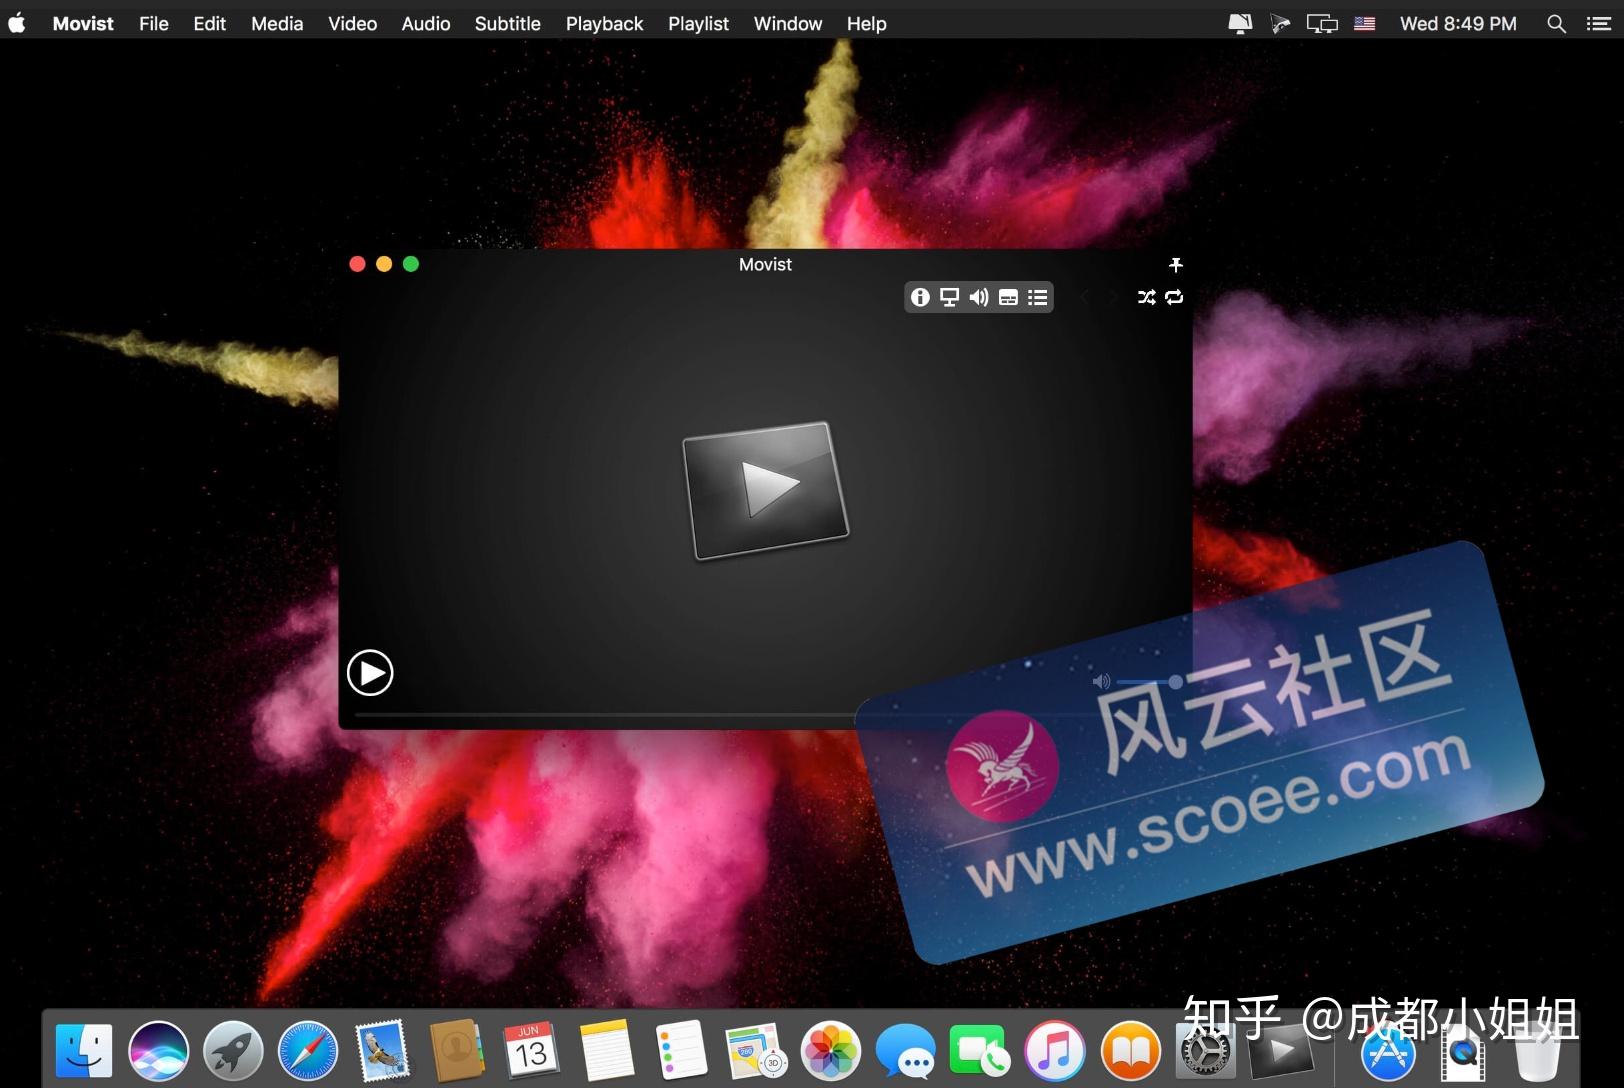Image resolution: width=1624 pixels, height=1088 pixels.
Task: Open the Audio menu
Action: click(x=426, y=23)
